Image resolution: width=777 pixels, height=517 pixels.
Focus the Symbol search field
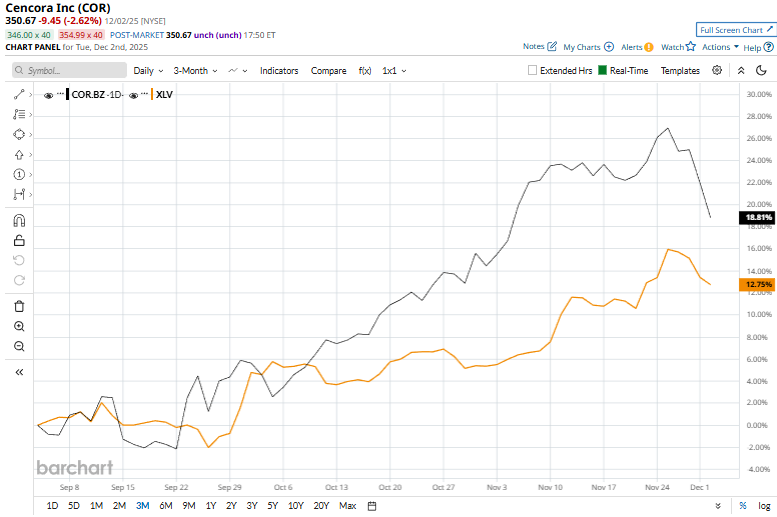tap(69, 70)
